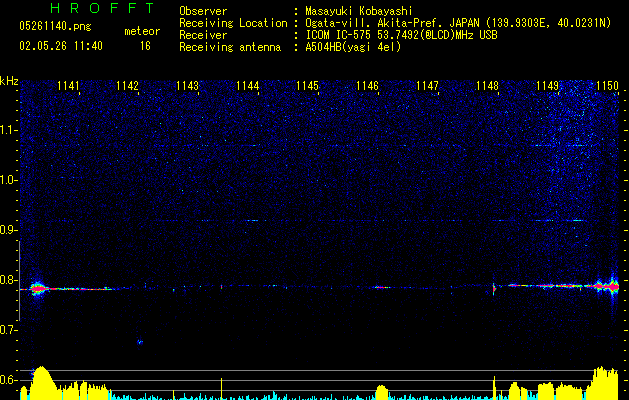
Task: Click the bright echo burst at 1150
Action: pyautogui.click(x=612, y=286)
